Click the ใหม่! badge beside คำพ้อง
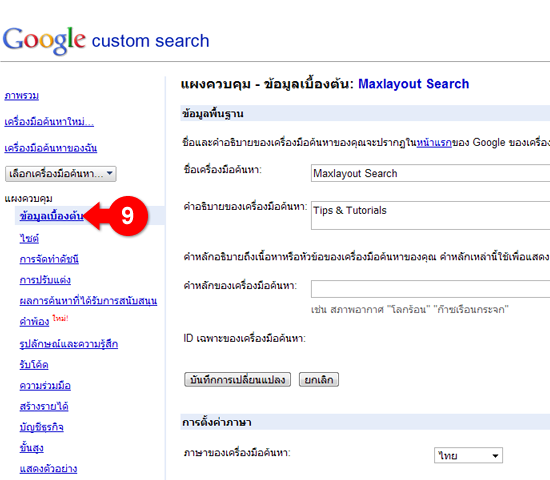The image size is (550, 480). pyautogui.click(x=60, y=318)
